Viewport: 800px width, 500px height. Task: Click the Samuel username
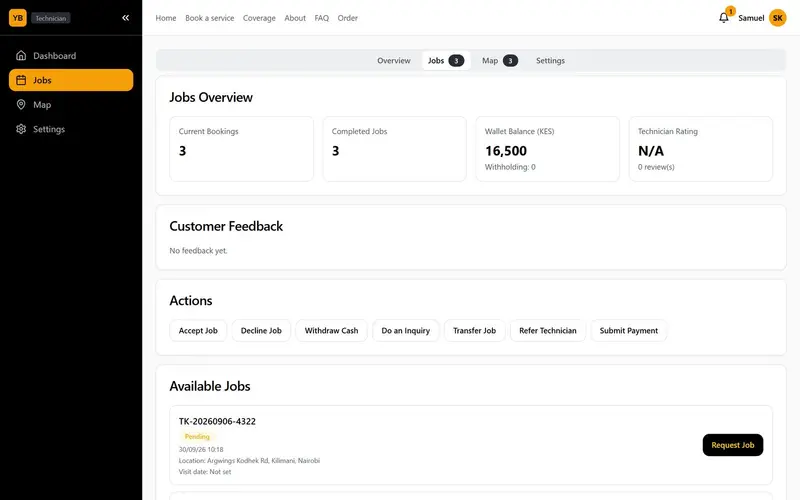(751, 18)
